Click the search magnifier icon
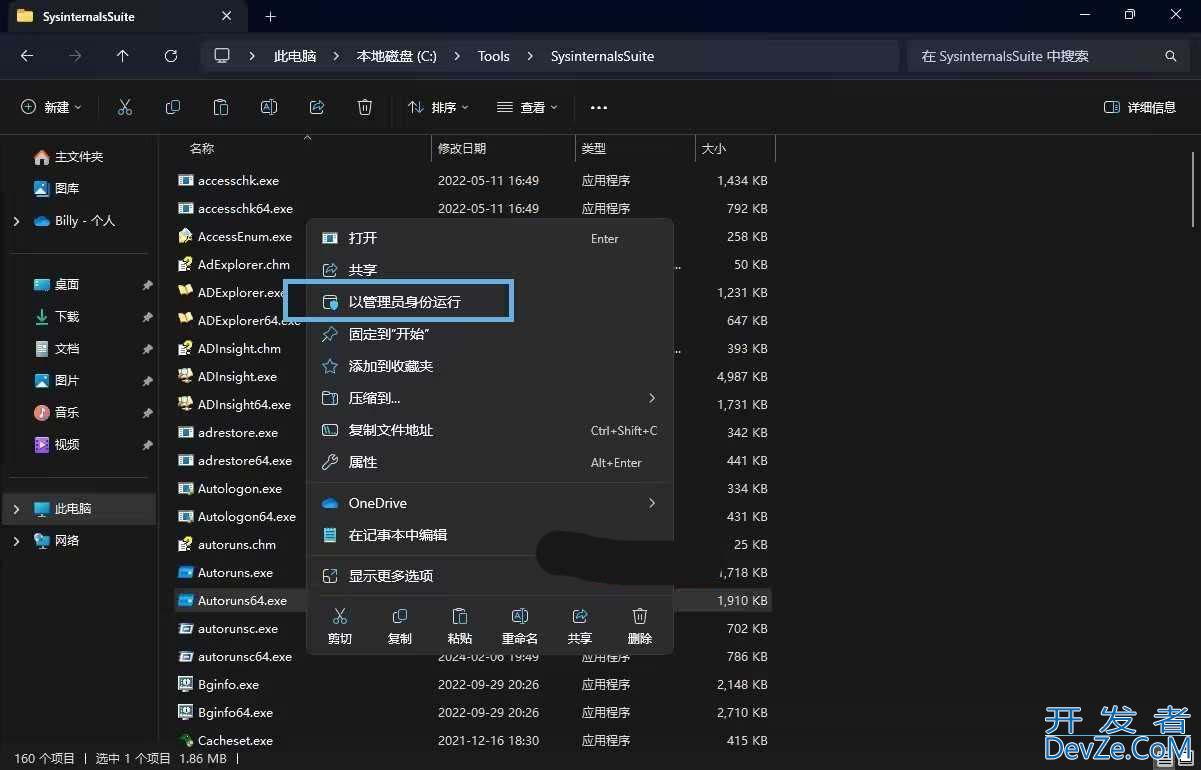1201x770 pixels. pyautogui.click(x=1171, y=56)
